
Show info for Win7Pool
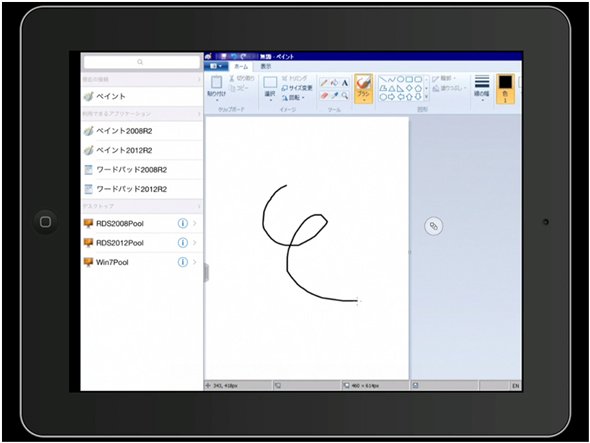182,262
